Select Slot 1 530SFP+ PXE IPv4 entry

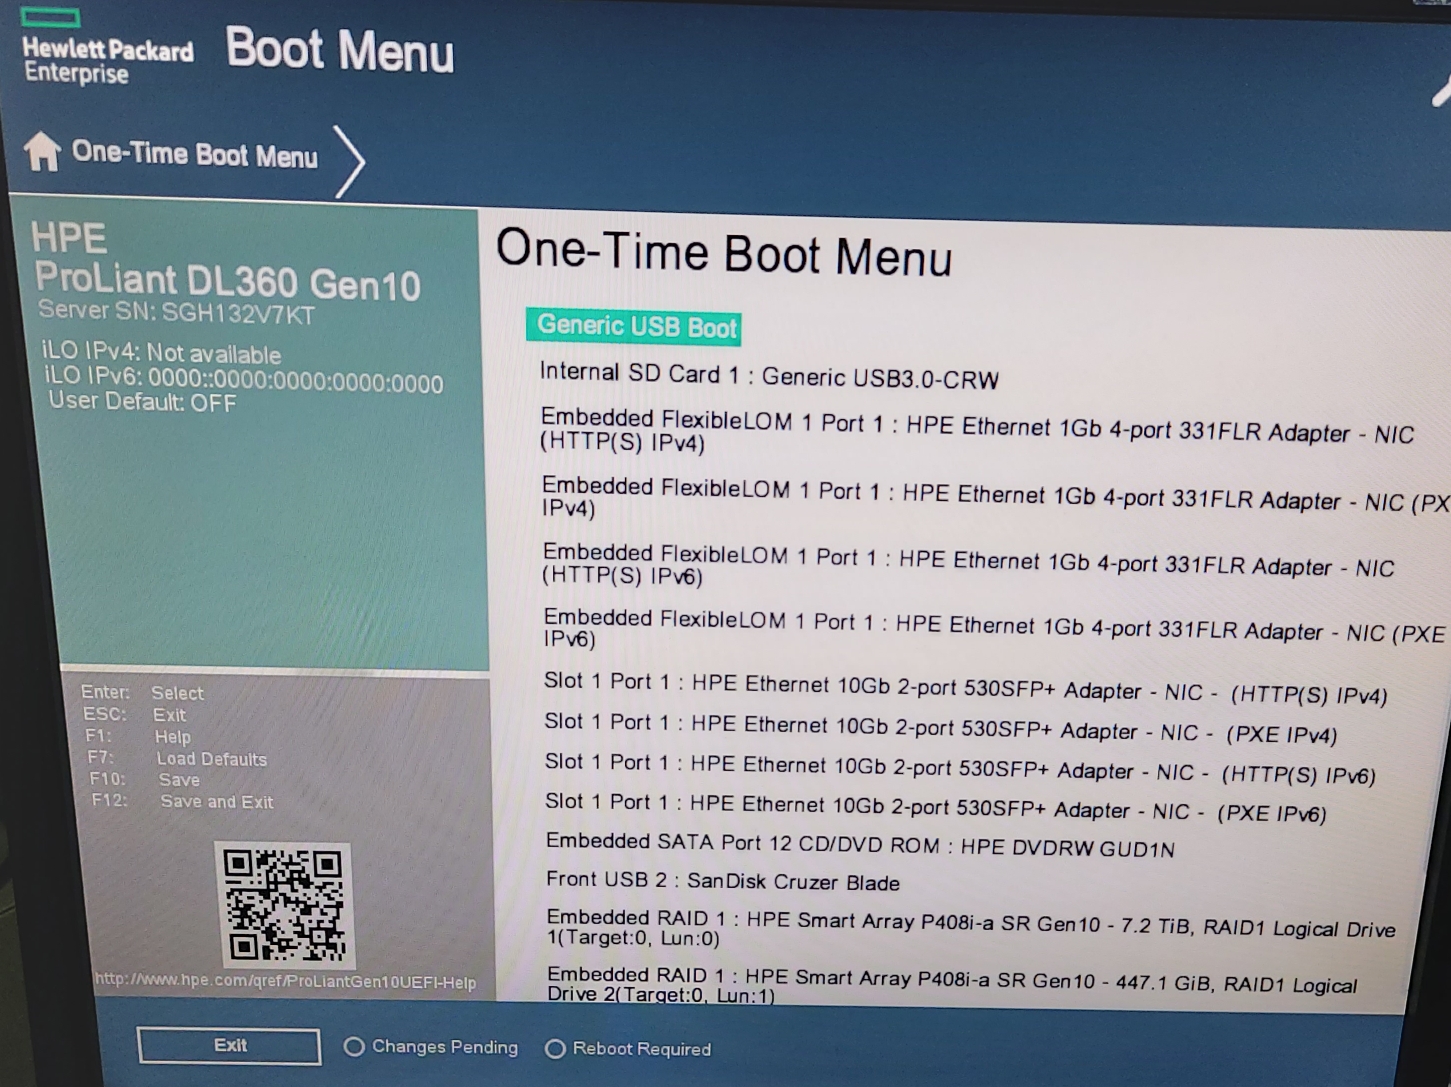(941, 728)
